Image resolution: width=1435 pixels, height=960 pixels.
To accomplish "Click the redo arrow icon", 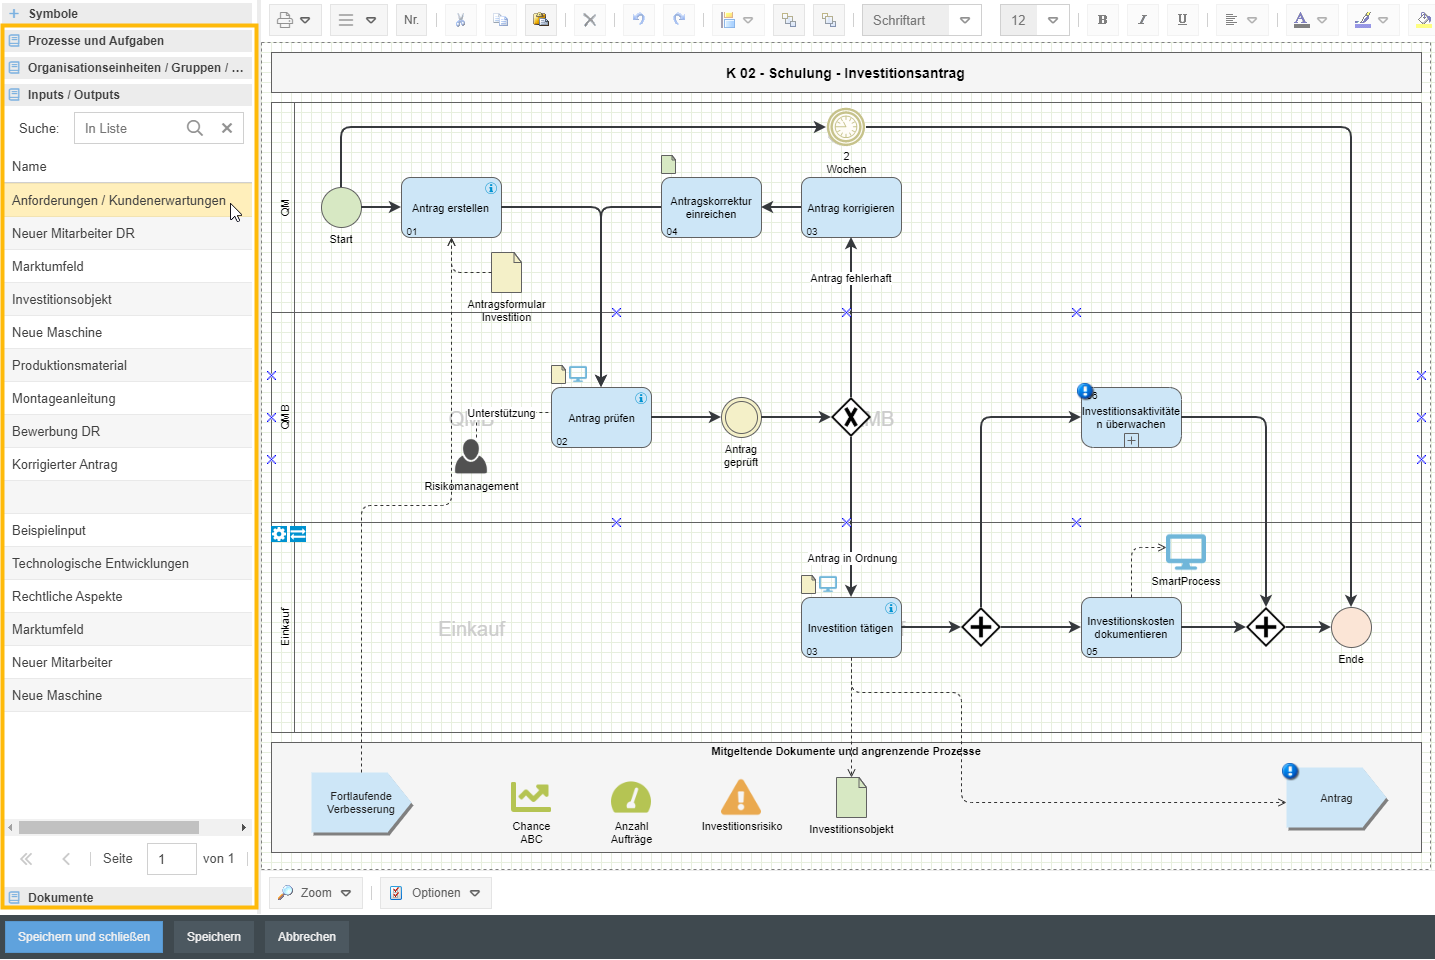I will (679, 20).
